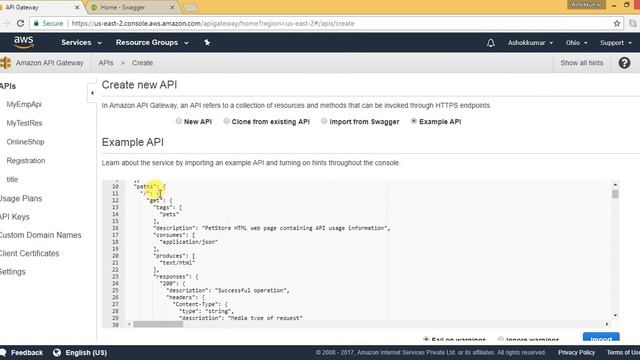Image resolution: width=640 pixels, height=360 pixels.
Task: Click the Feedback speech bubble icon
Action: pyautogui.click(x=3, y=352)
